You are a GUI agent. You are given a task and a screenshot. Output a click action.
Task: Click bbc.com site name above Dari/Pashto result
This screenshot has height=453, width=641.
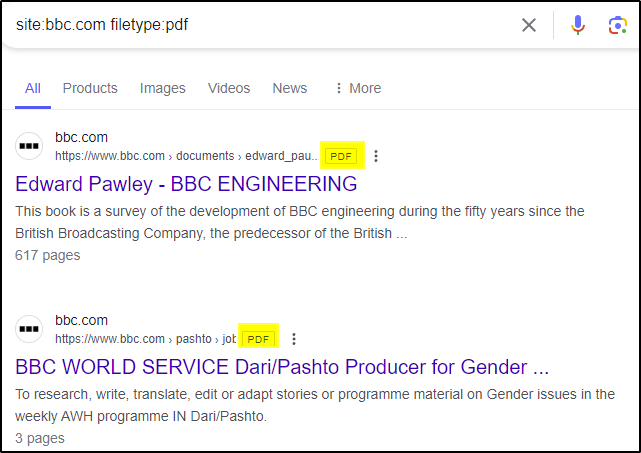pos(81,321)
